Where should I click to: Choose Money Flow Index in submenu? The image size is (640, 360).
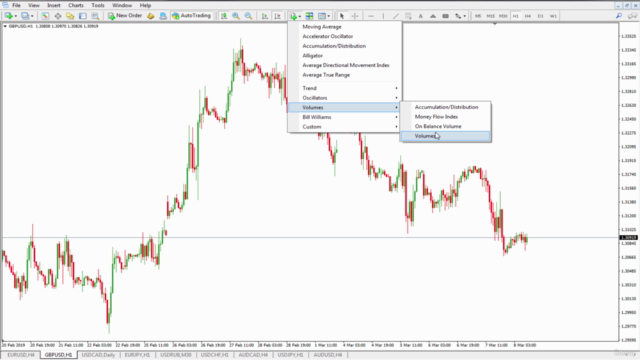pyautogui.click(x=436, y=117)
